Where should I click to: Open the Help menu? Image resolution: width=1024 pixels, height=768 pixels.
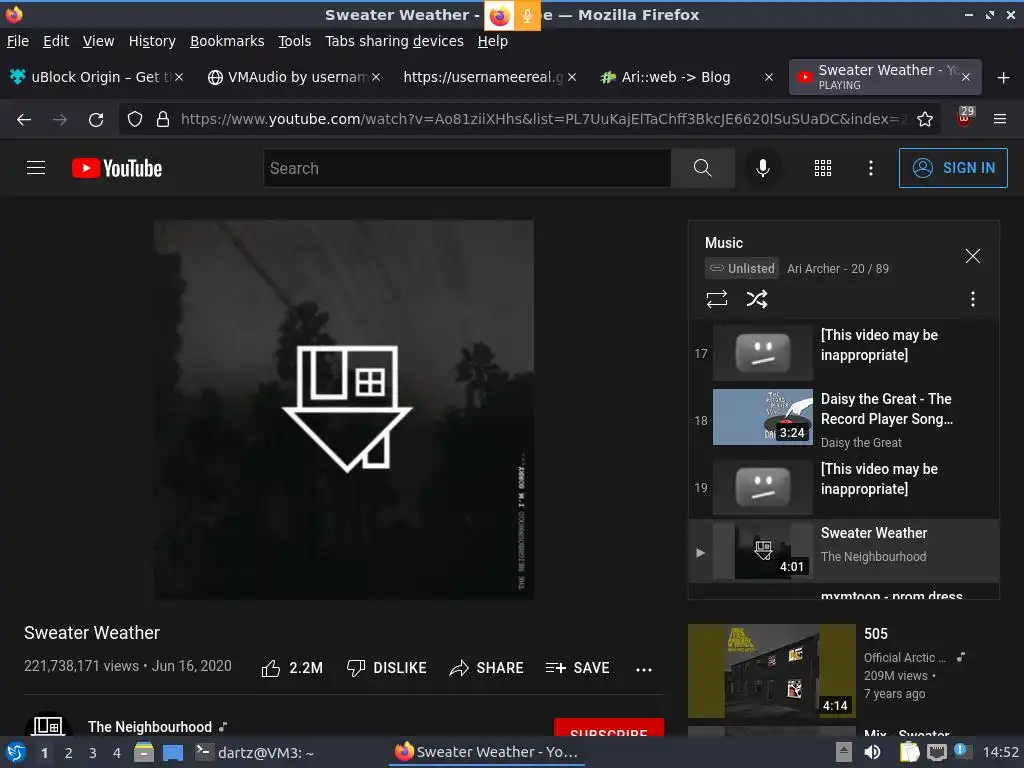click(x=492, y=41)
